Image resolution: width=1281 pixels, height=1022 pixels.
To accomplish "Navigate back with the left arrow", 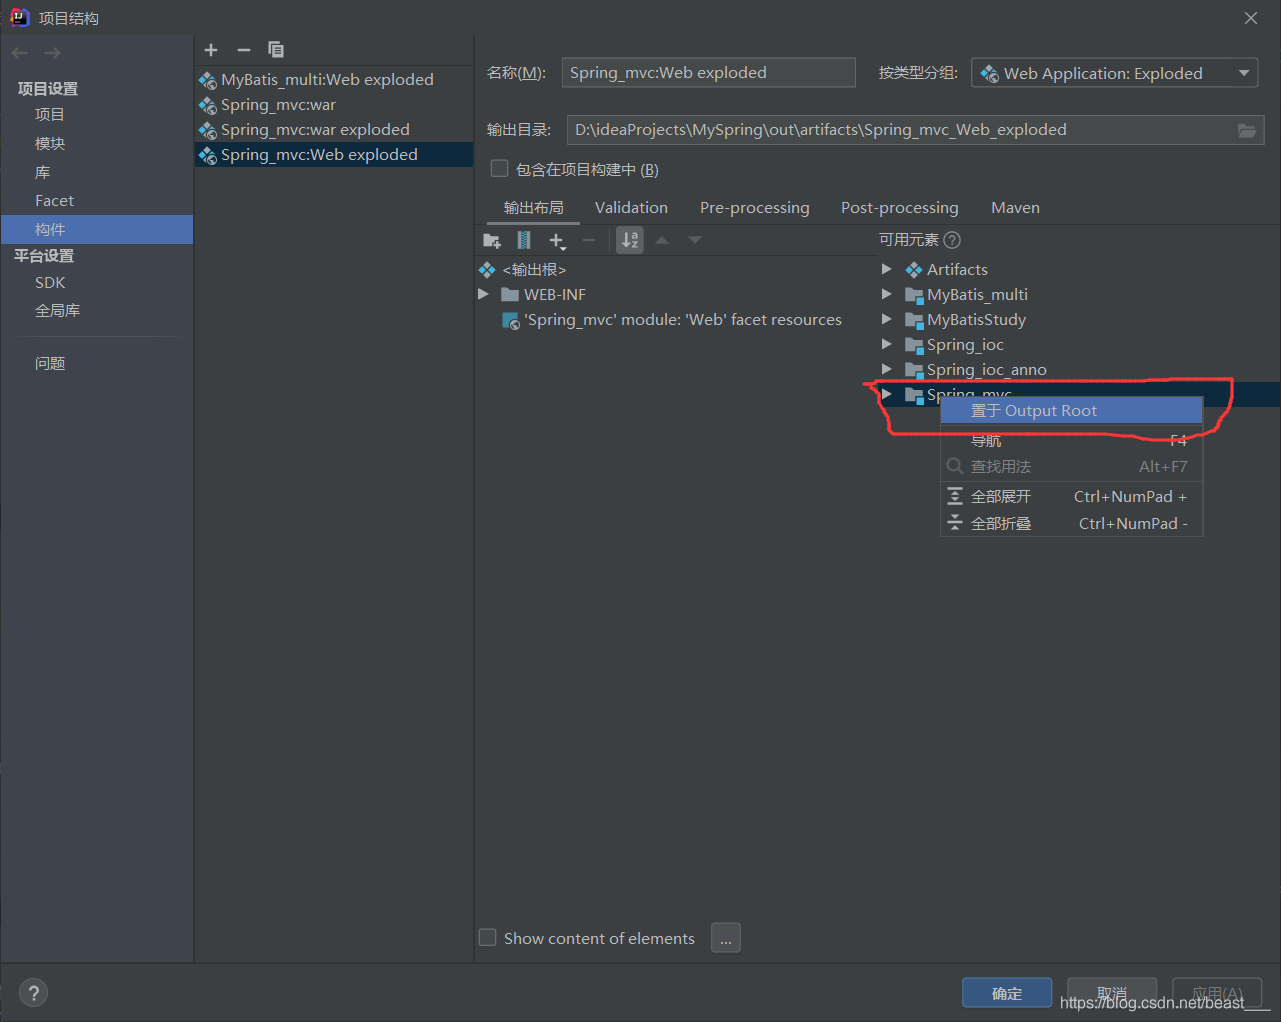I will click(x=20, y=53).
